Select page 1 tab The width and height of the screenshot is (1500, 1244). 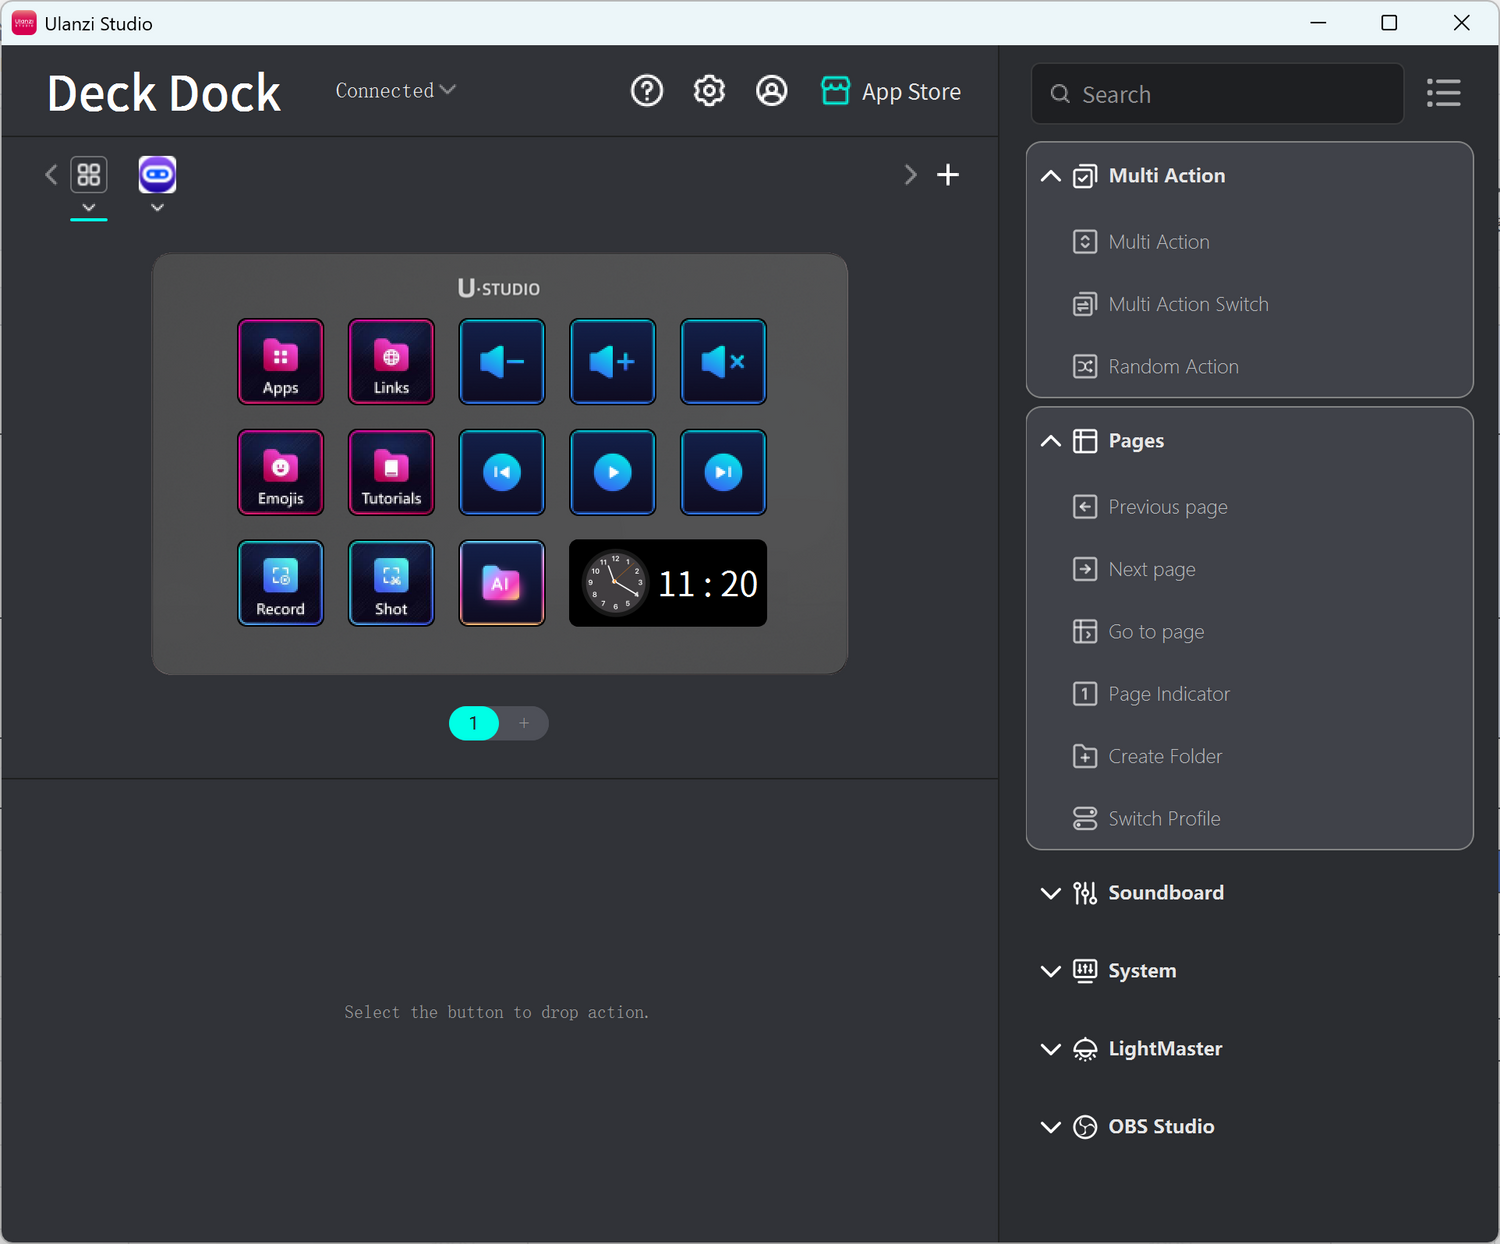[474, 723]
